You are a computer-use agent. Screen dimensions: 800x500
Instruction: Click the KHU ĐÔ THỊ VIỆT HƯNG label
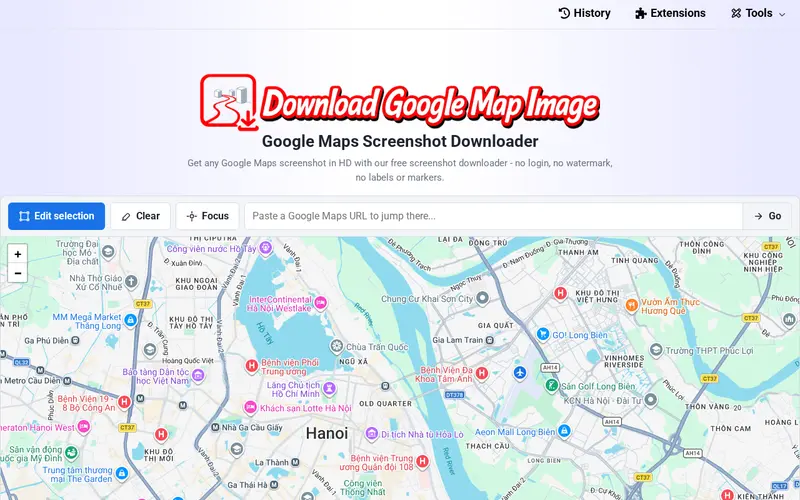coord(597,296)
